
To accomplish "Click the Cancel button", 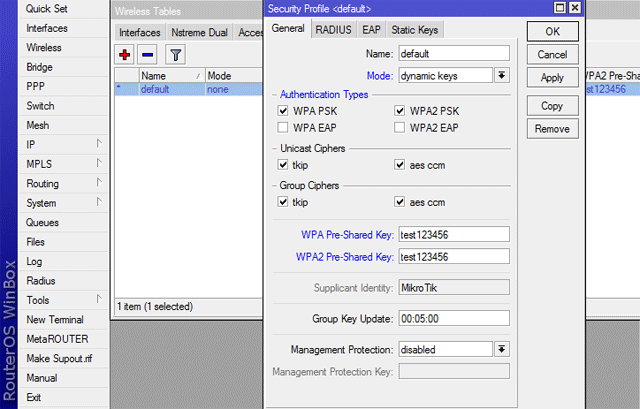I will coord(553,55).
